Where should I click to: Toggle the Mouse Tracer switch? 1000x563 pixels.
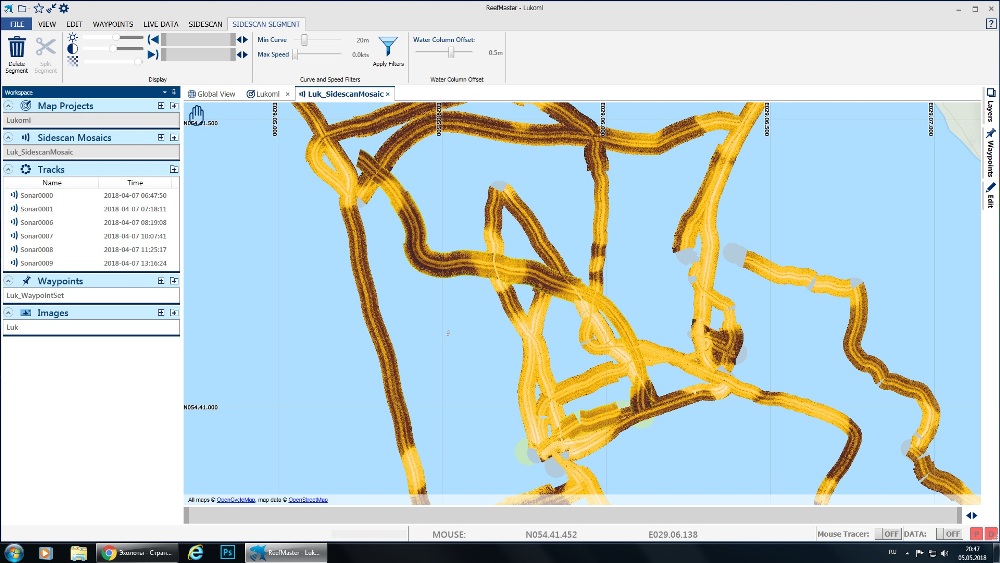tap(888, 535)
